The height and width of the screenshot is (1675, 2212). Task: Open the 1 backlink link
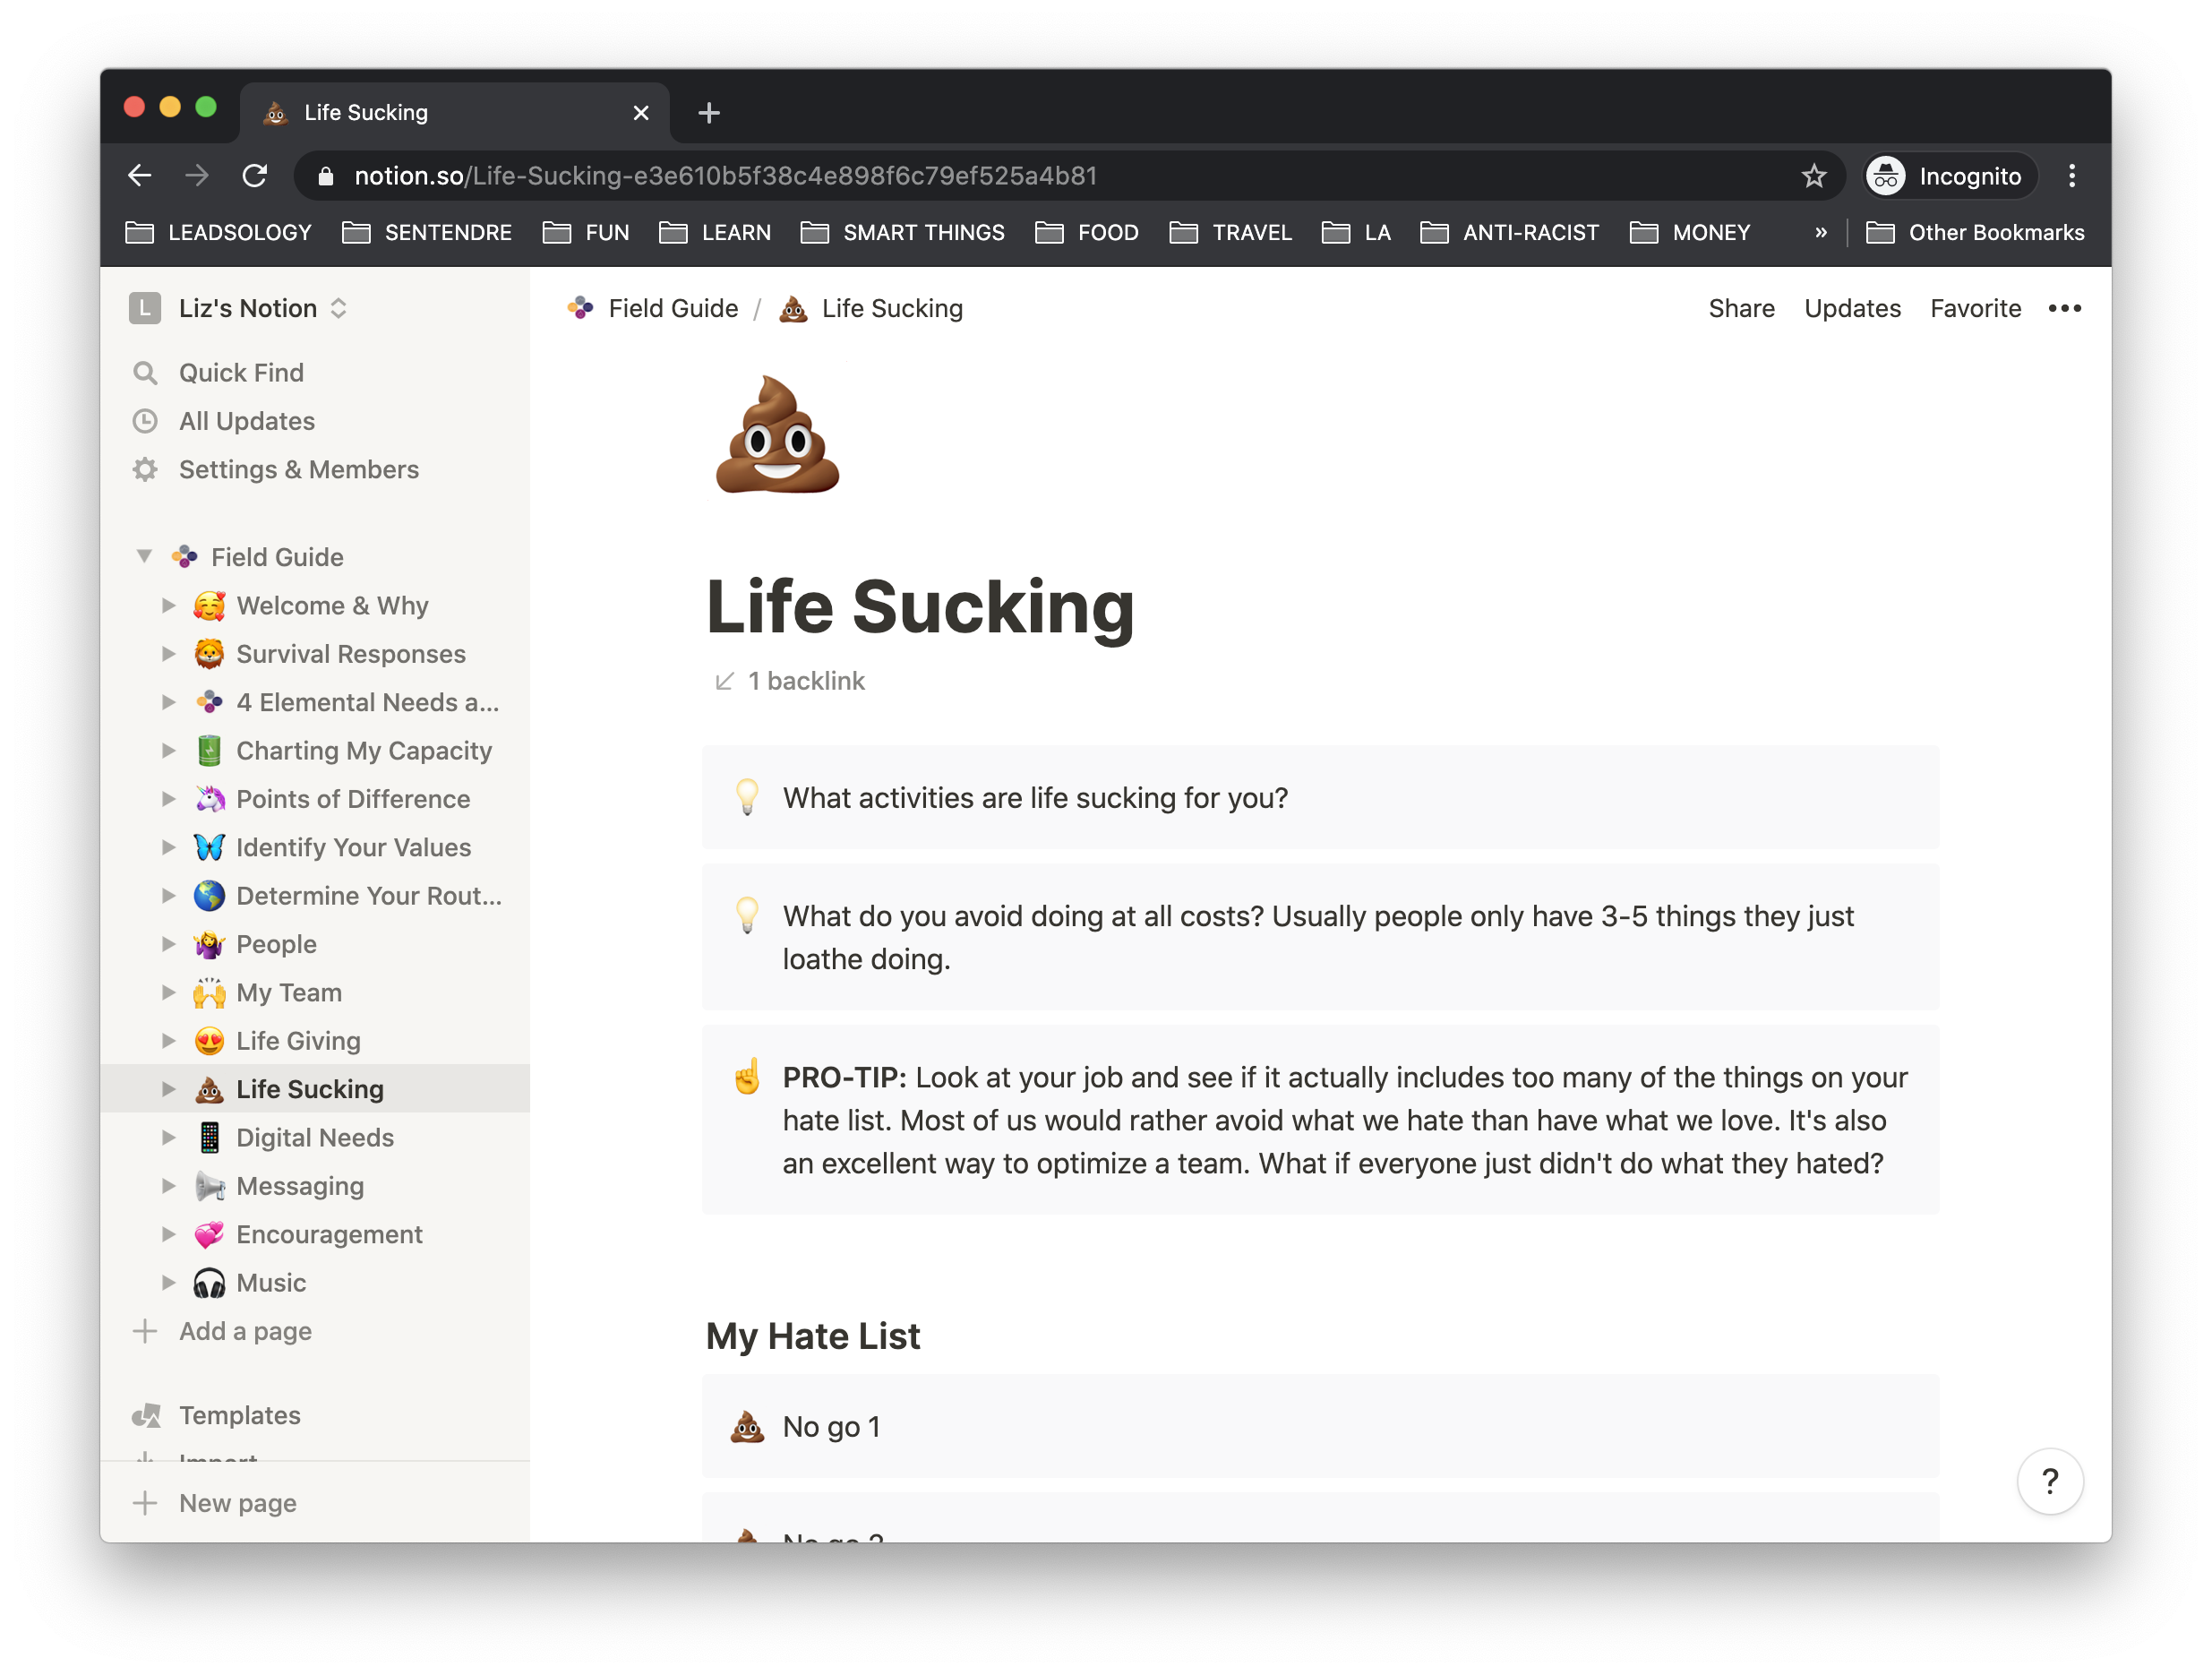pos(790,681)
